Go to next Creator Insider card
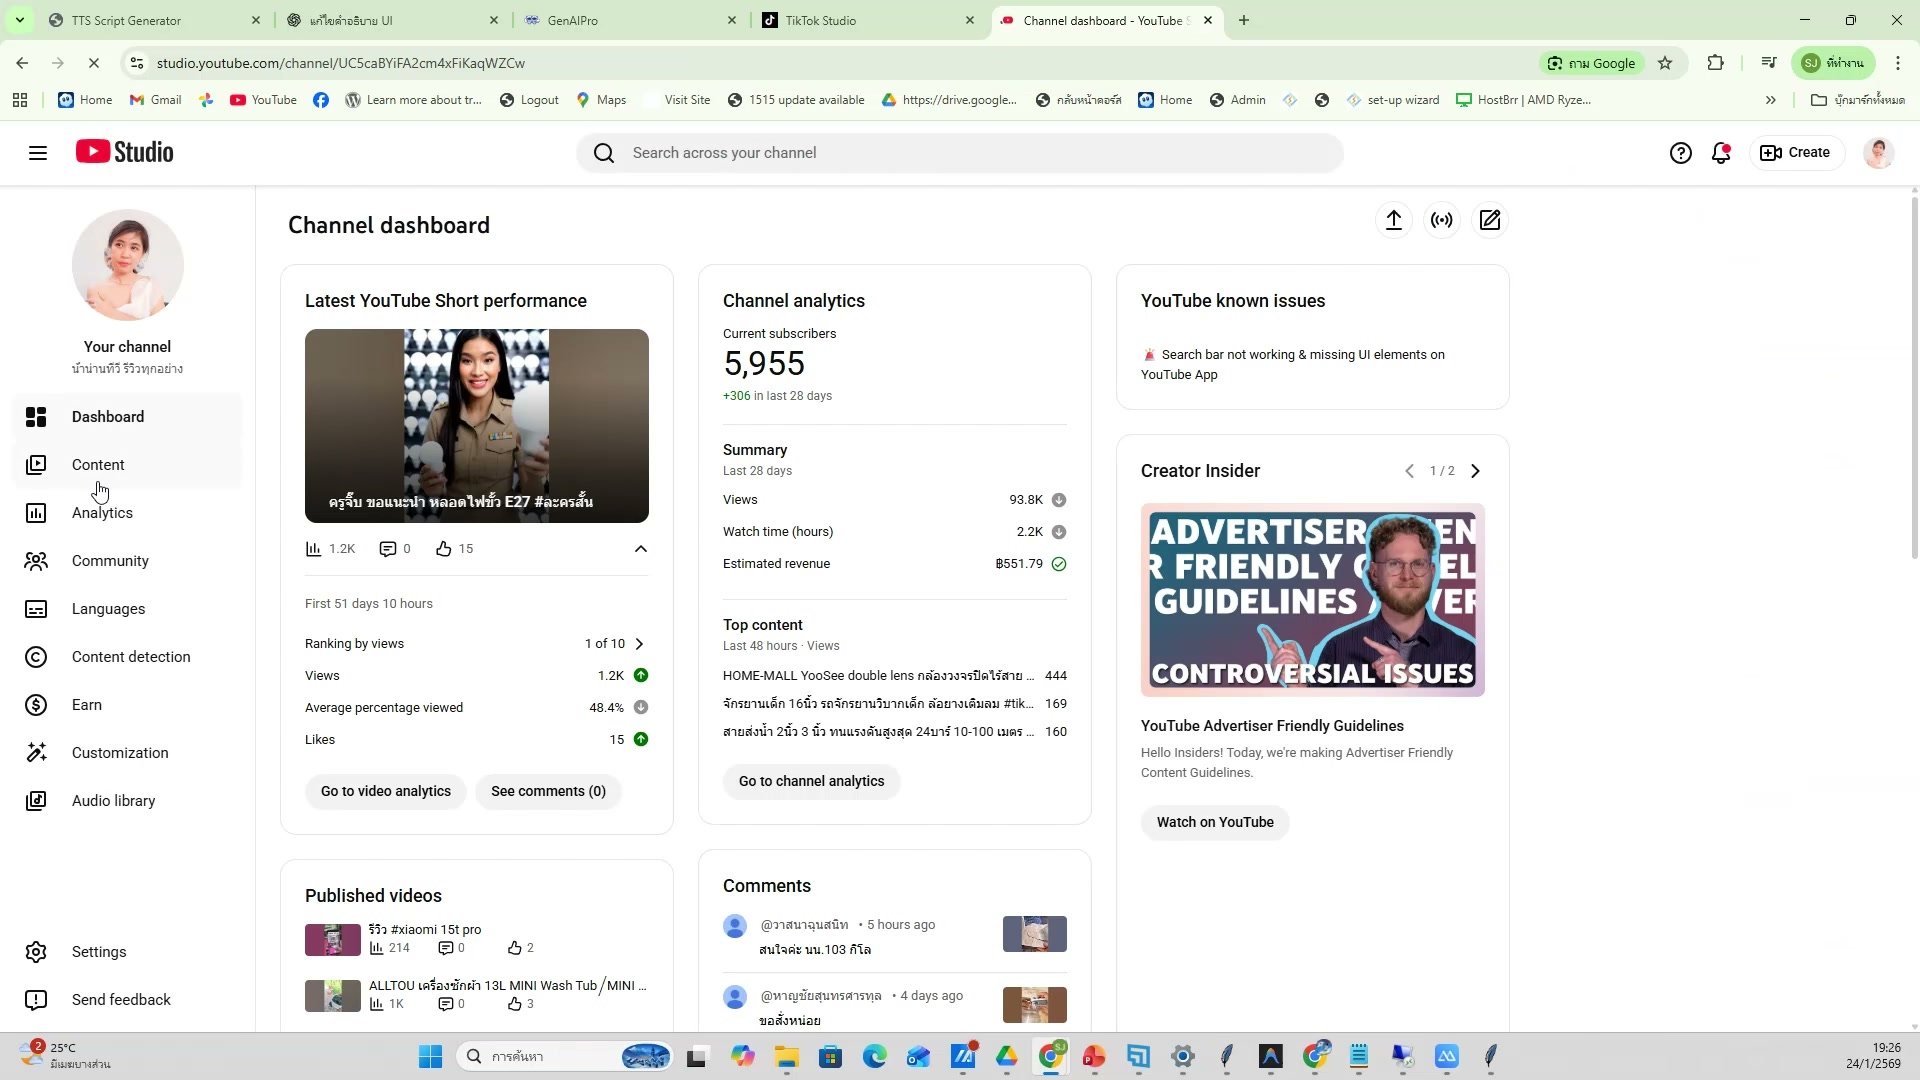Image resolution: width=1920 pixels, height=1080 pixels. [1475, 471]
